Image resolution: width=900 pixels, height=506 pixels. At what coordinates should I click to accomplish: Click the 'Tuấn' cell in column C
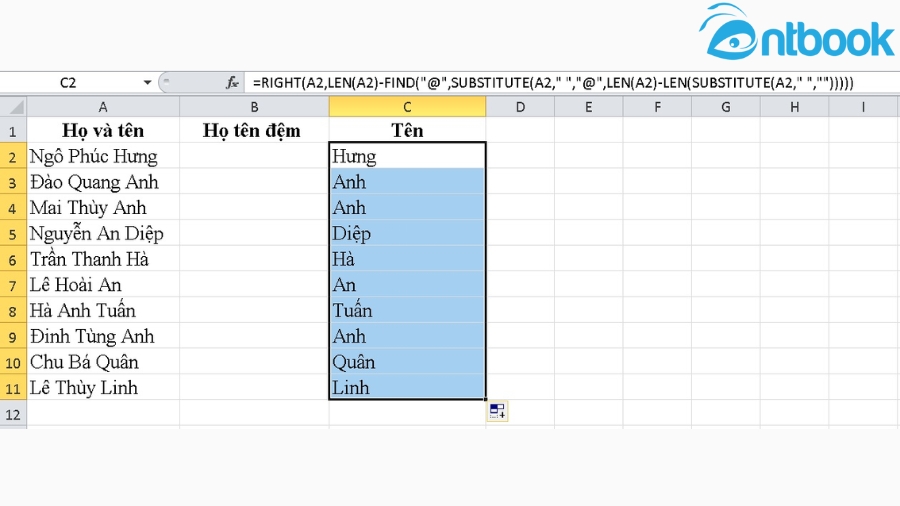coord(407,310)
